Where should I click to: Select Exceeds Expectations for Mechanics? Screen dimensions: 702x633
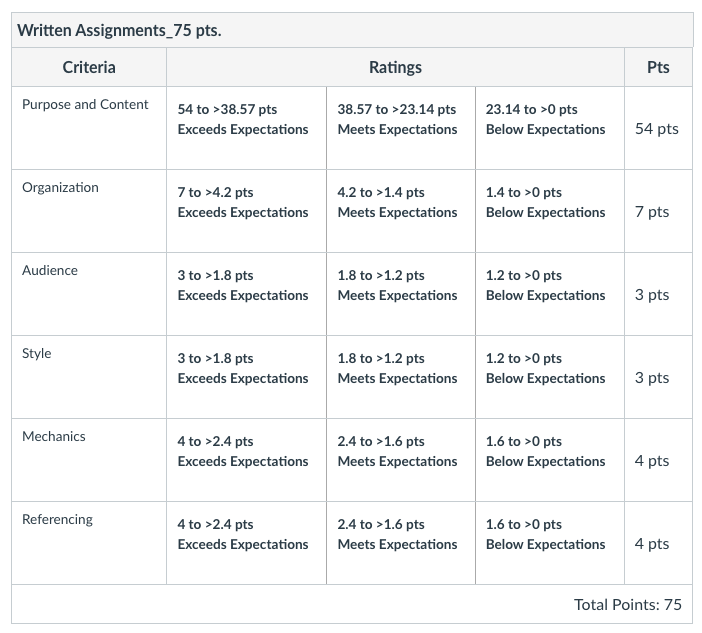(x=246, y=460)
